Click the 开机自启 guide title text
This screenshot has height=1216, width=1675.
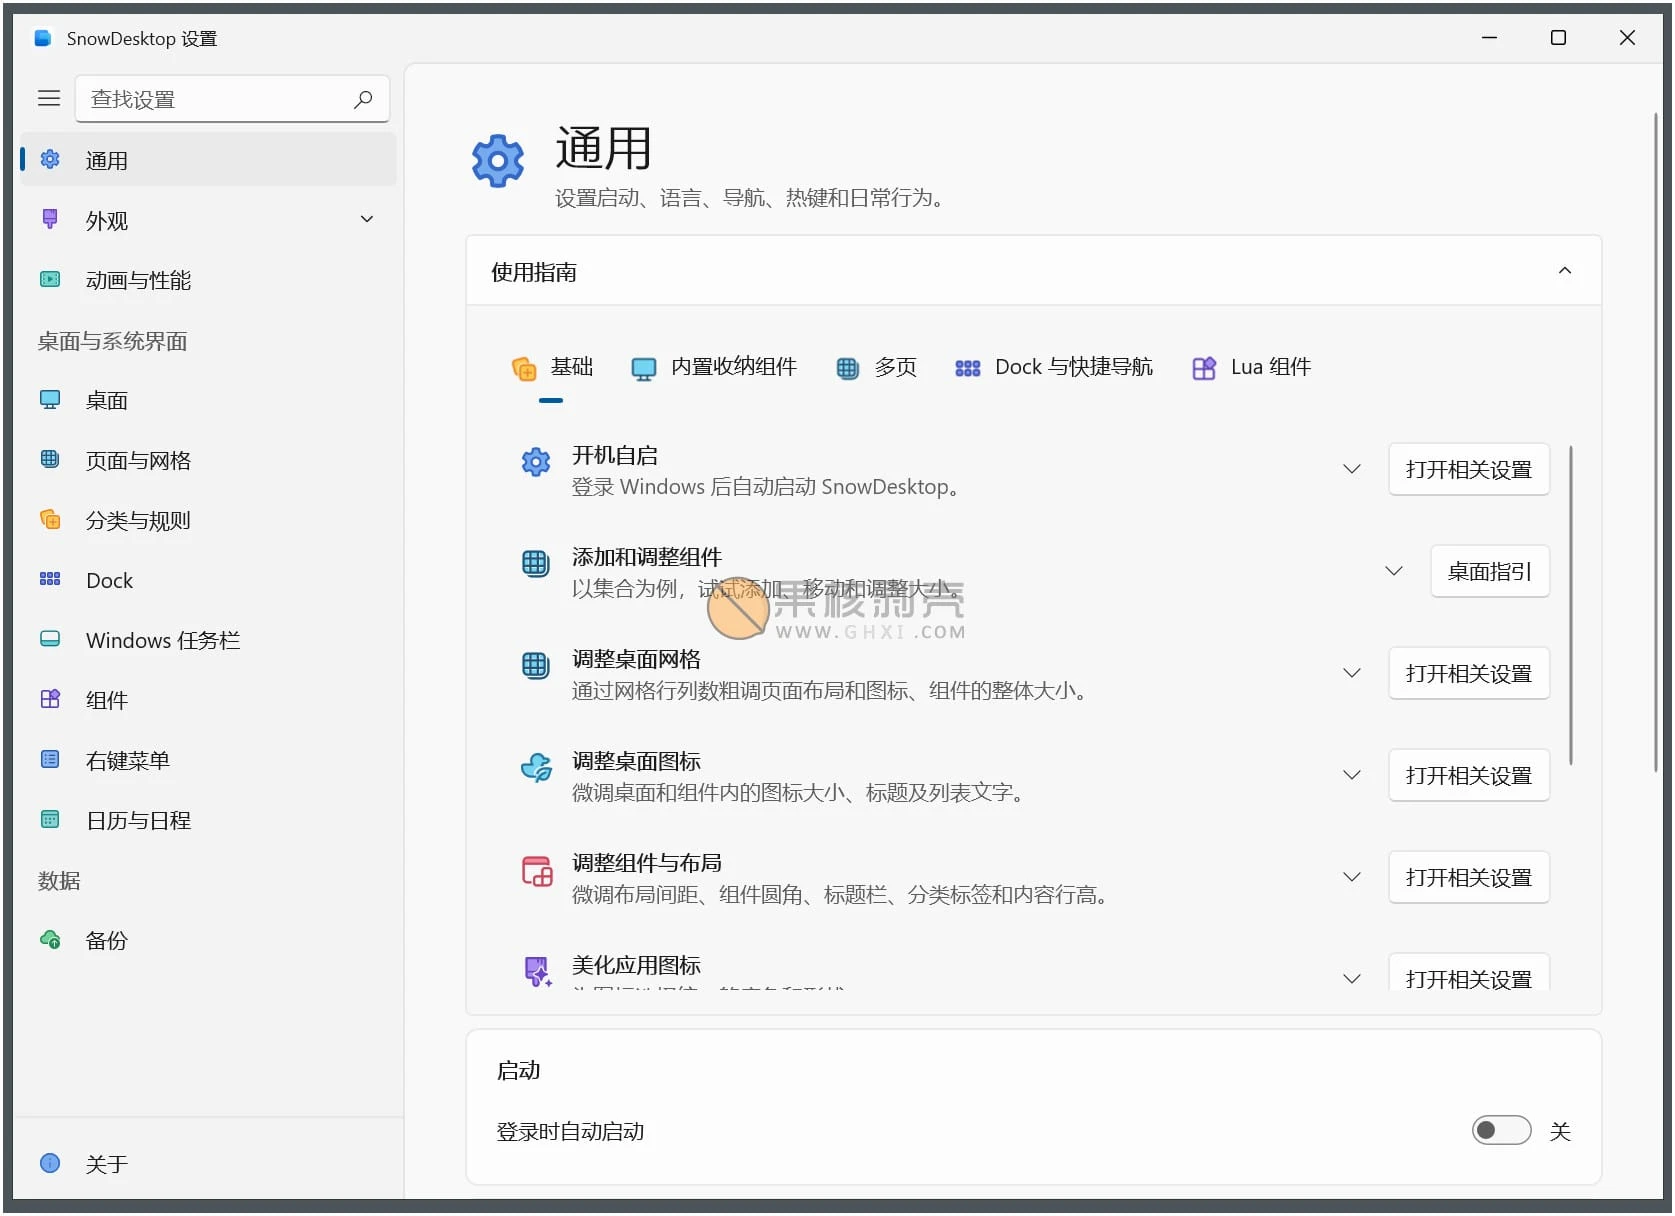(615, 455)
